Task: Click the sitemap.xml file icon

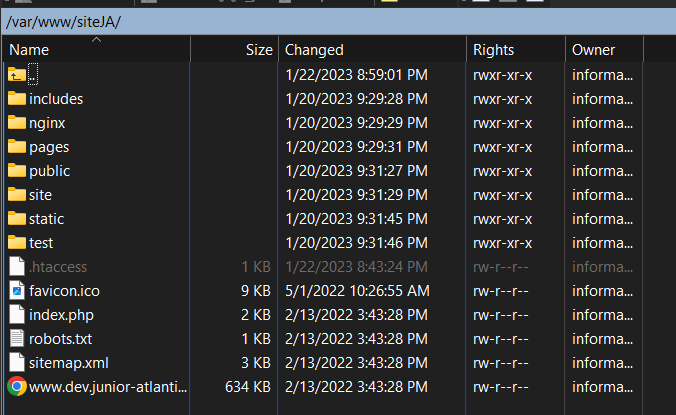Action: pyautogui.click(x=16, y=362)
